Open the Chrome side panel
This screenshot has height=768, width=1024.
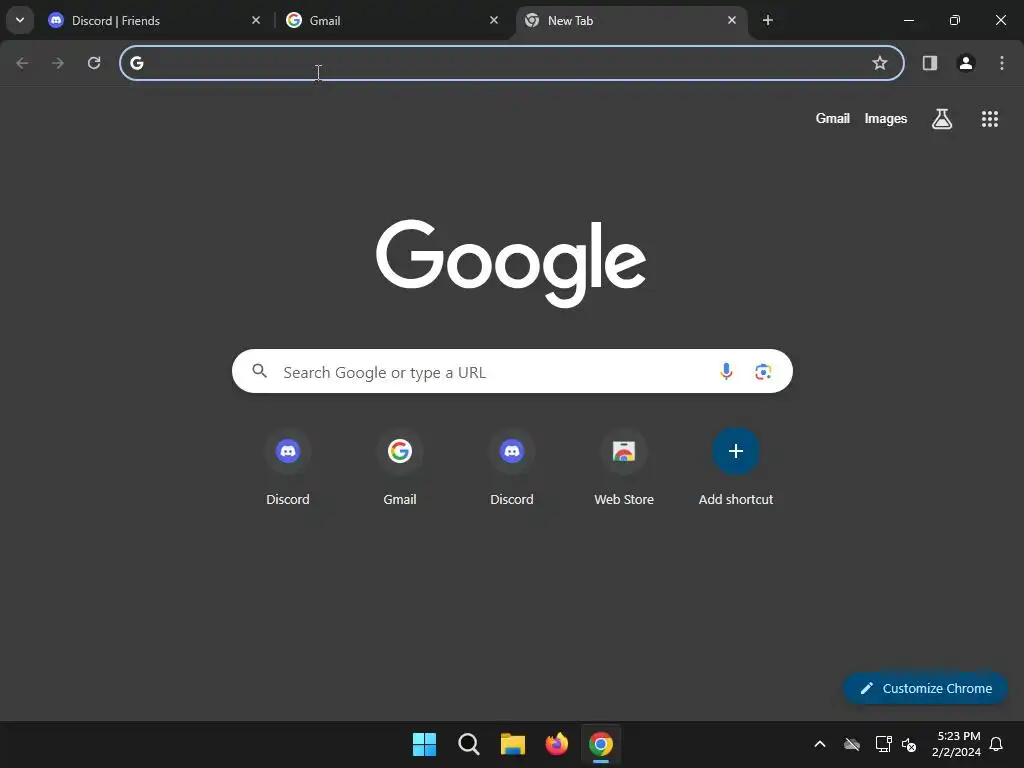(x=930, y=63)
